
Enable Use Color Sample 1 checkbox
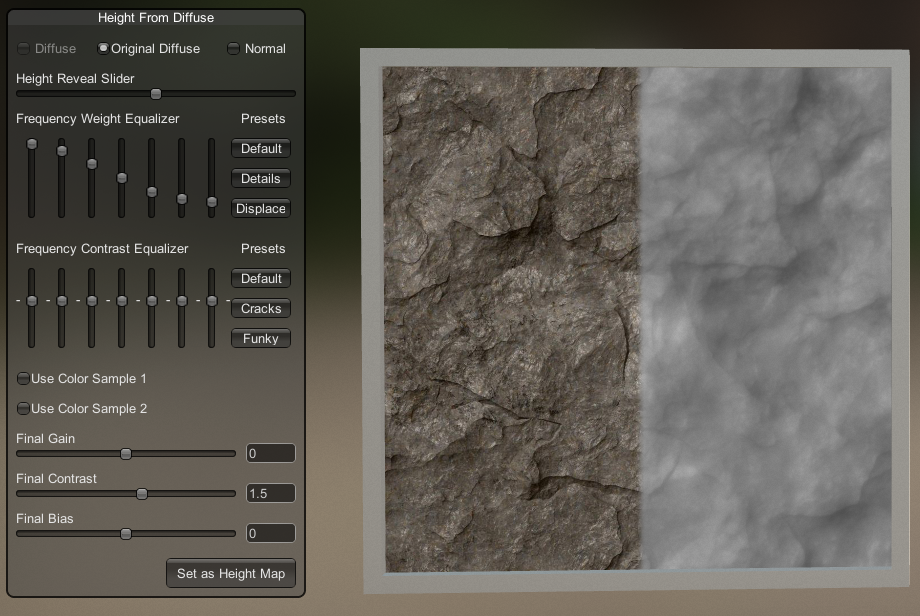23,379
